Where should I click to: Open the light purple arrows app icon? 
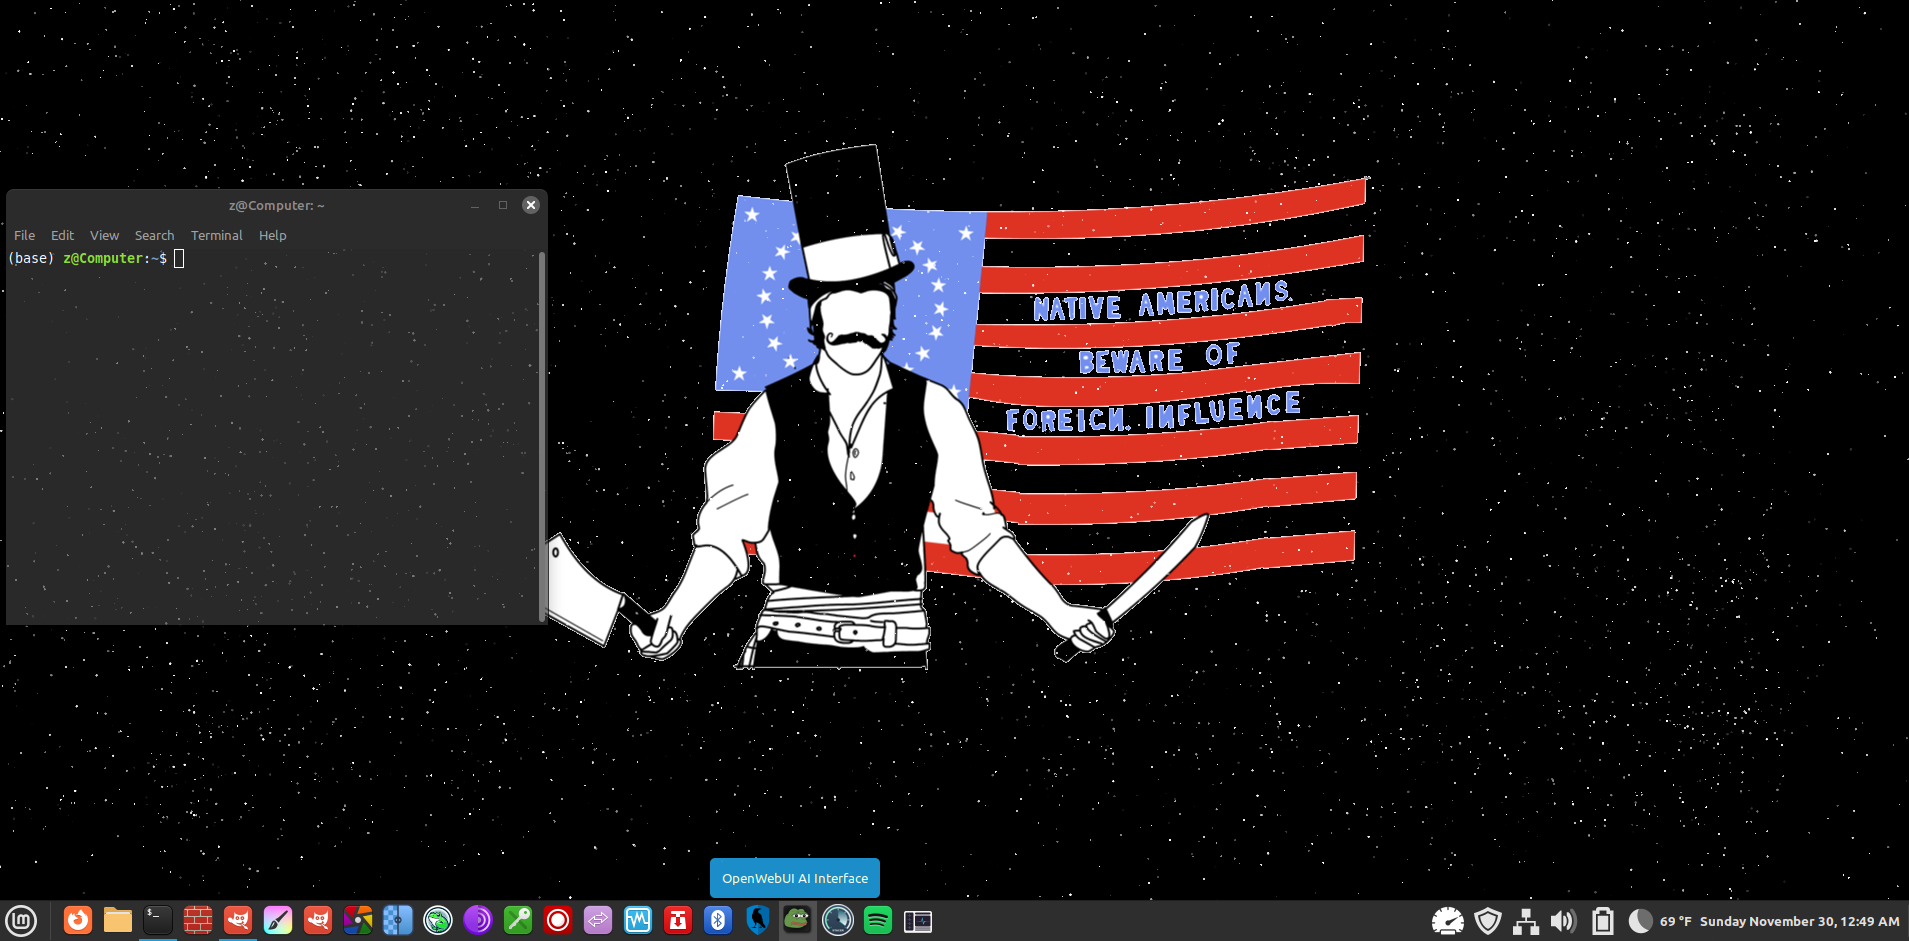(598, 920)
